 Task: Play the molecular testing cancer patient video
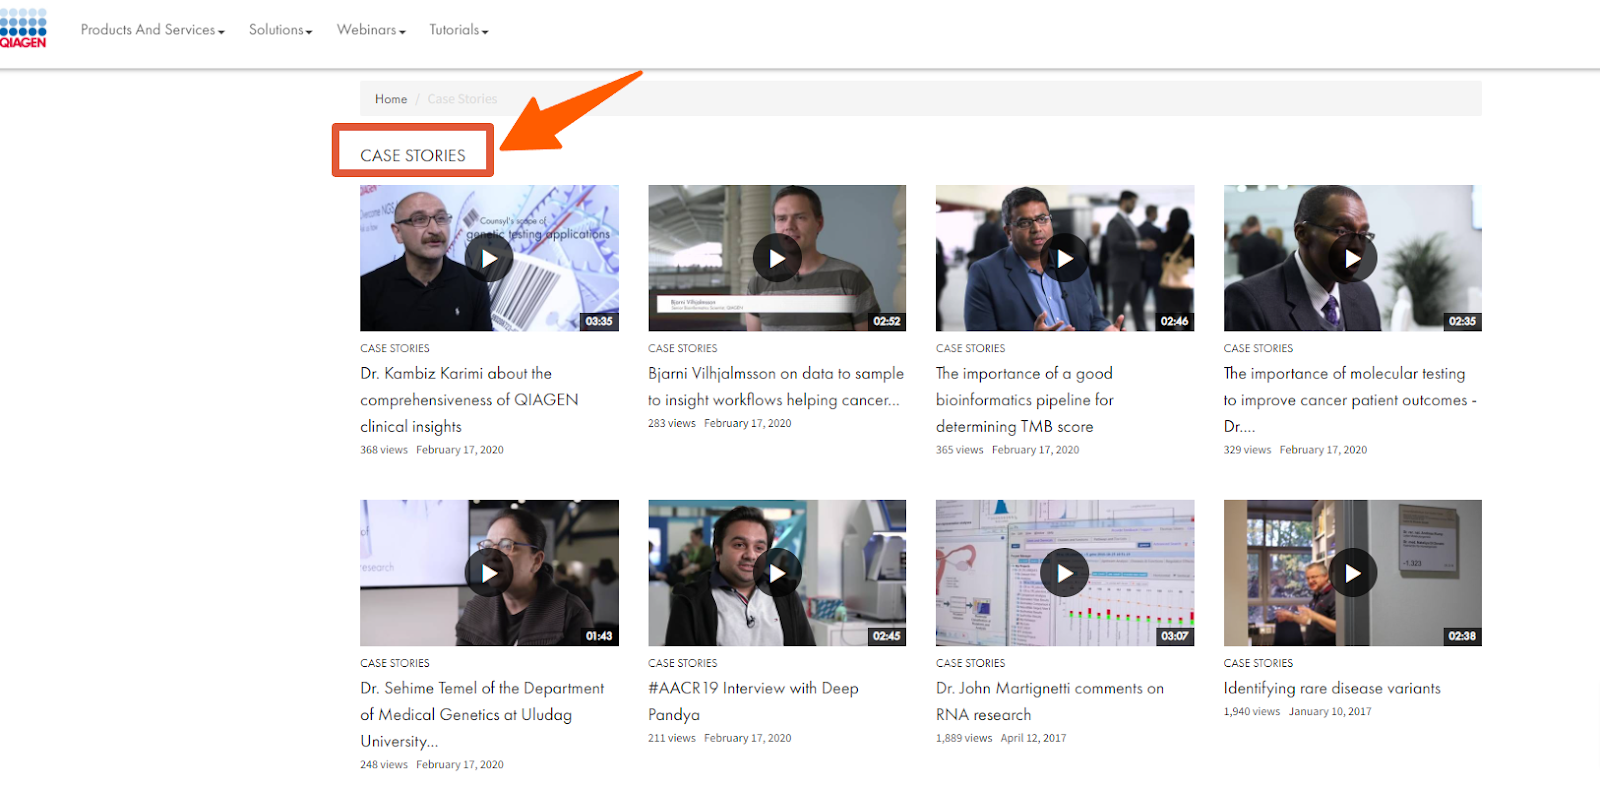click(1353, 258)
